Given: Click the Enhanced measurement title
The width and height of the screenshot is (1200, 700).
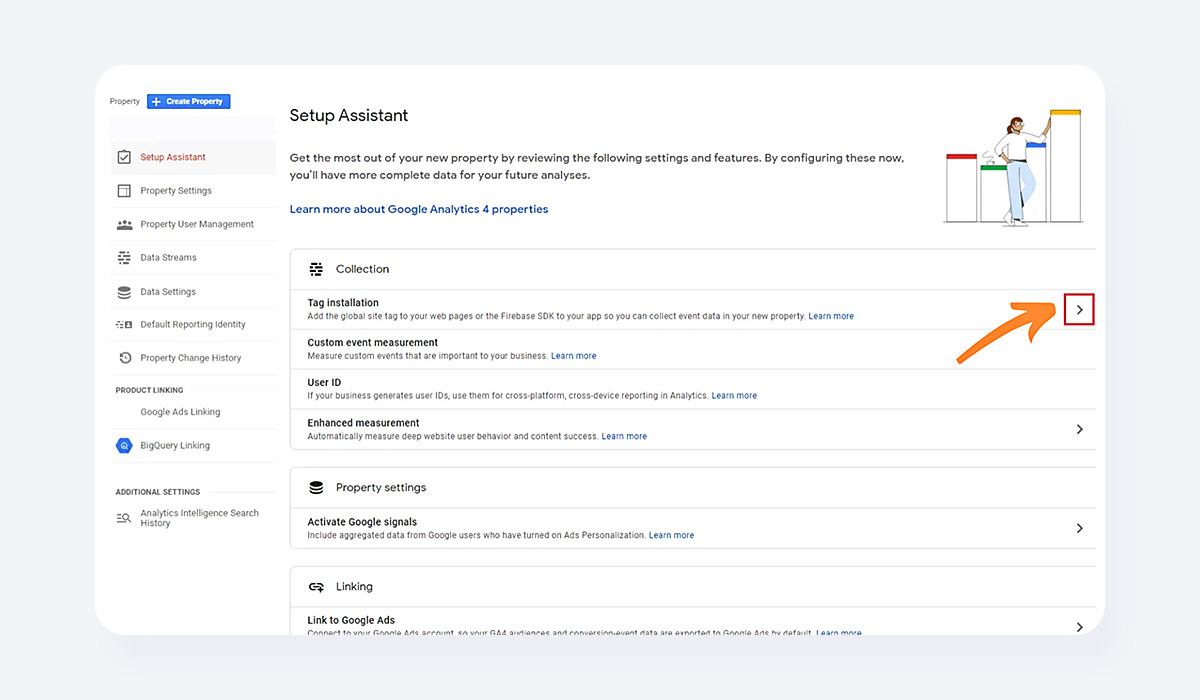Looking at the screenshot, I should tap(363, 423).
